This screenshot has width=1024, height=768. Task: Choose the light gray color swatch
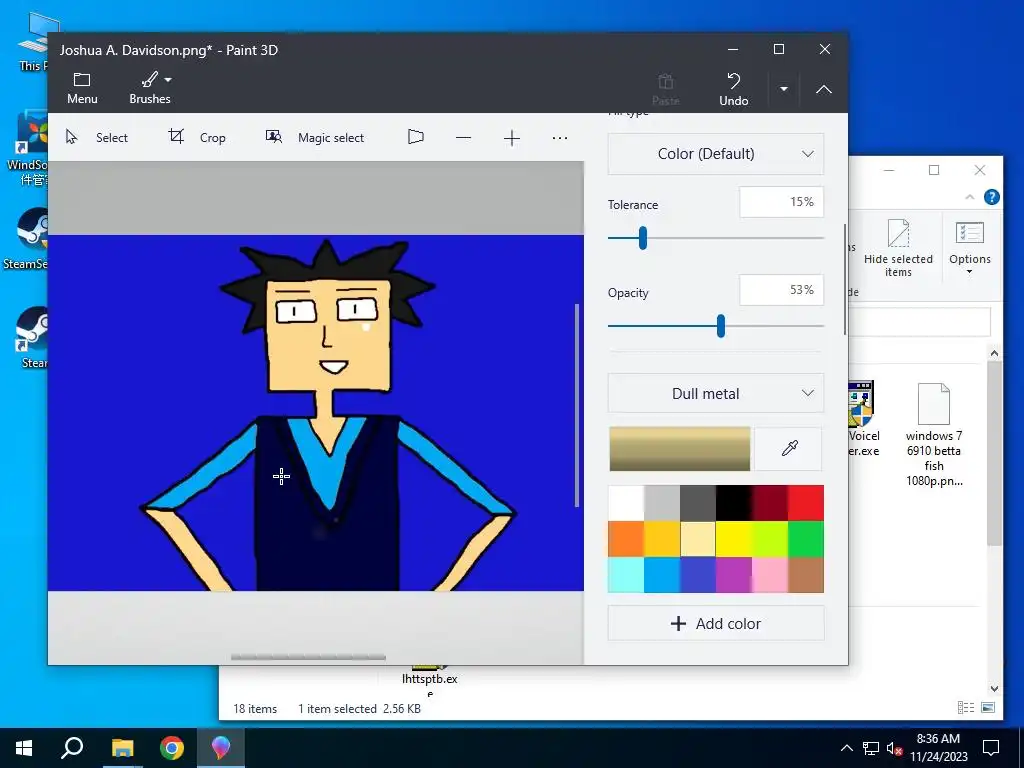(662, 503)
